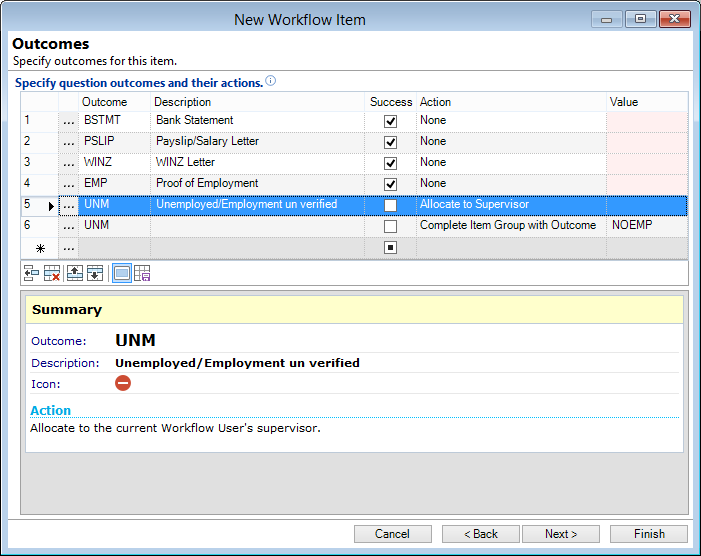Open the ellipsis button on the BSTMT row
Image resolution: width=701 pixels, height=556 pixels.
point(68,122)
